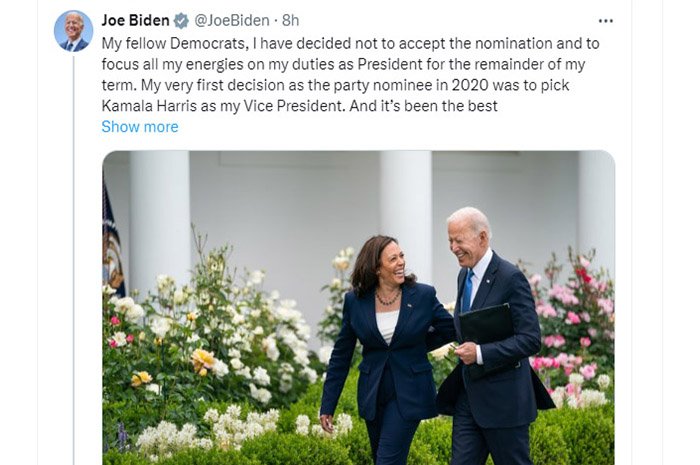
Task: Click the thread line below the avatar
Action: (x=73, y=250)
